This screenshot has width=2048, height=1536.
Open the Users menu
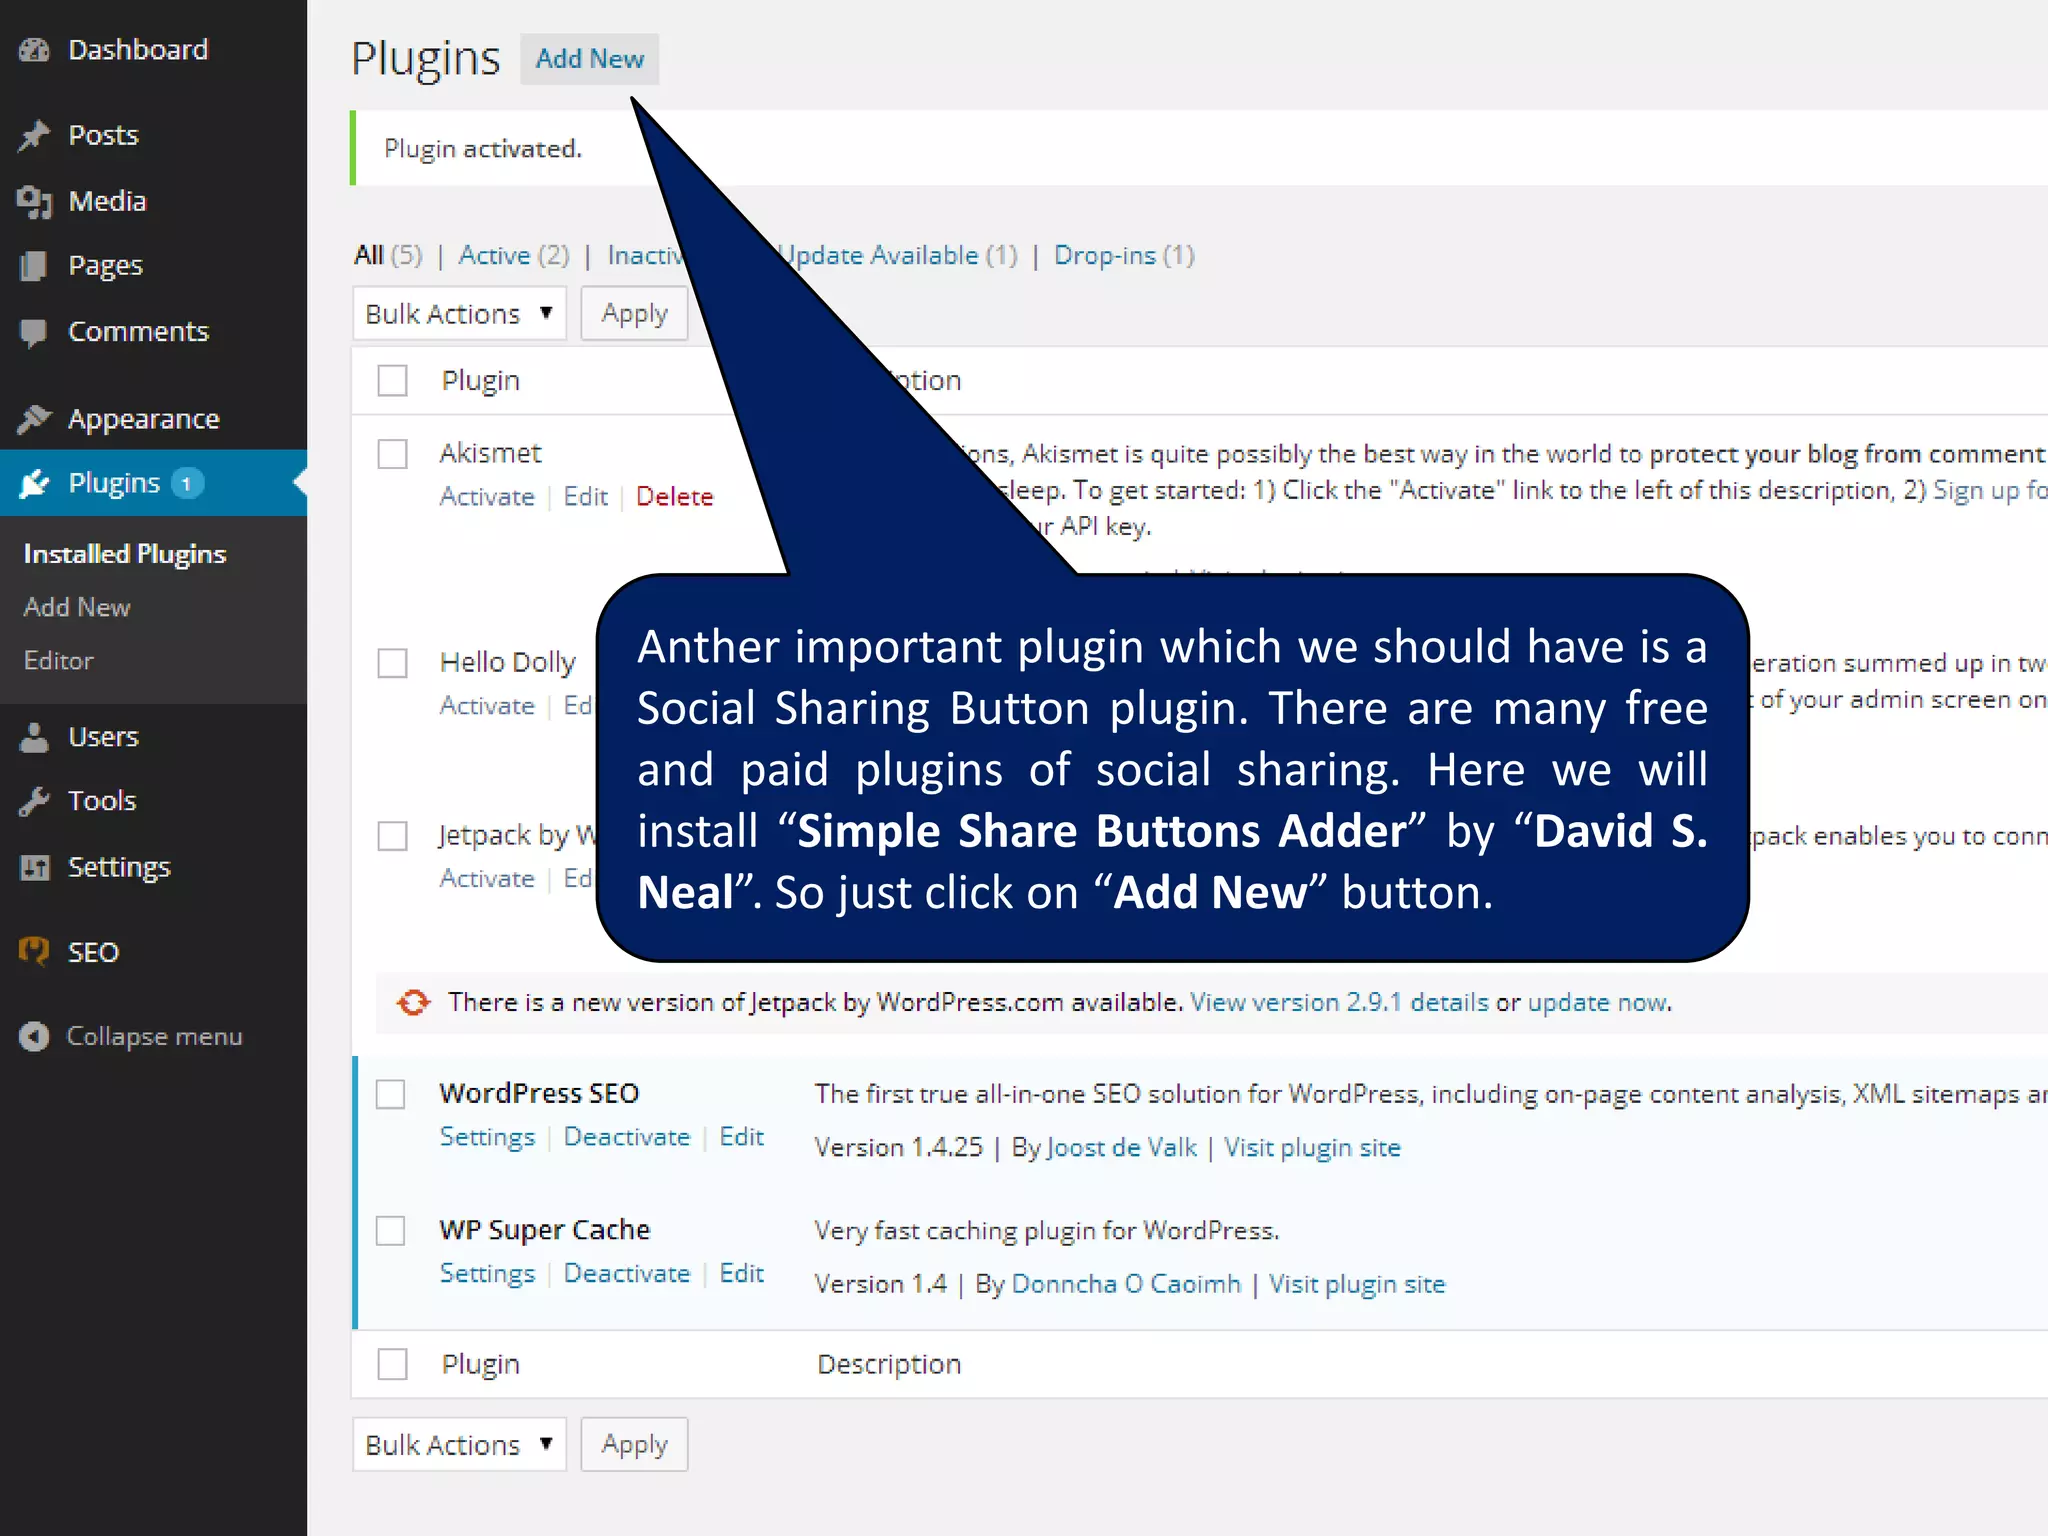click(x=103, y=737)
